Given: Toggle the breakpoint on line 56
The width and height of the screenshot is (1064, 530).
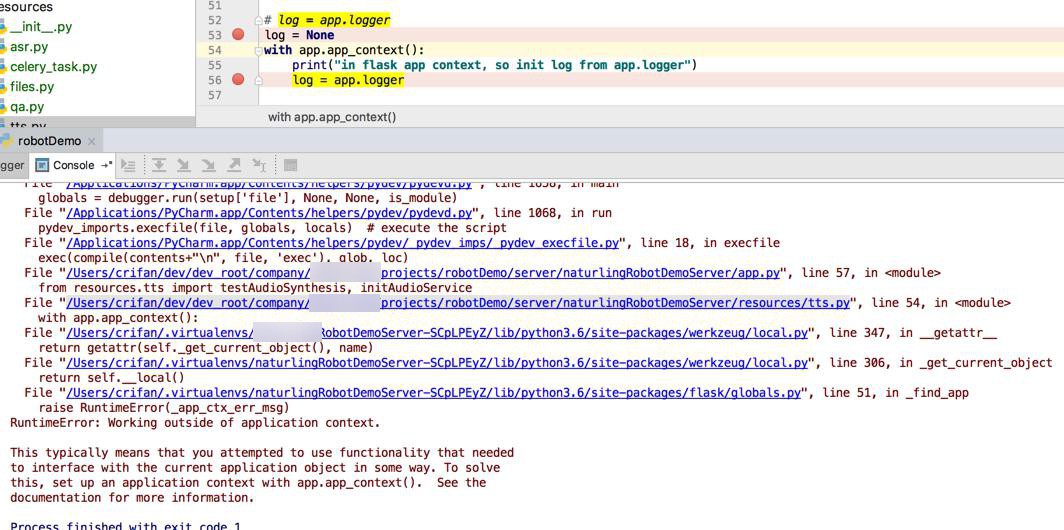Looking at the screenshot, I should (238, 80).
